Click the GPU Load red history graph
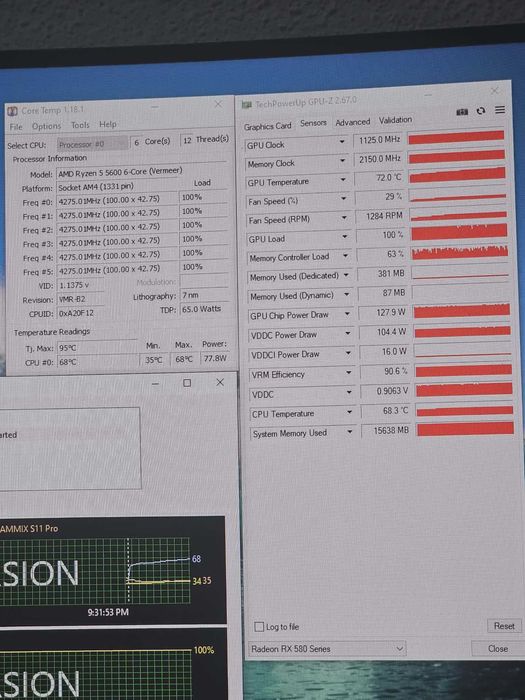This screenshot has height=700, width=525. (459, 232)
